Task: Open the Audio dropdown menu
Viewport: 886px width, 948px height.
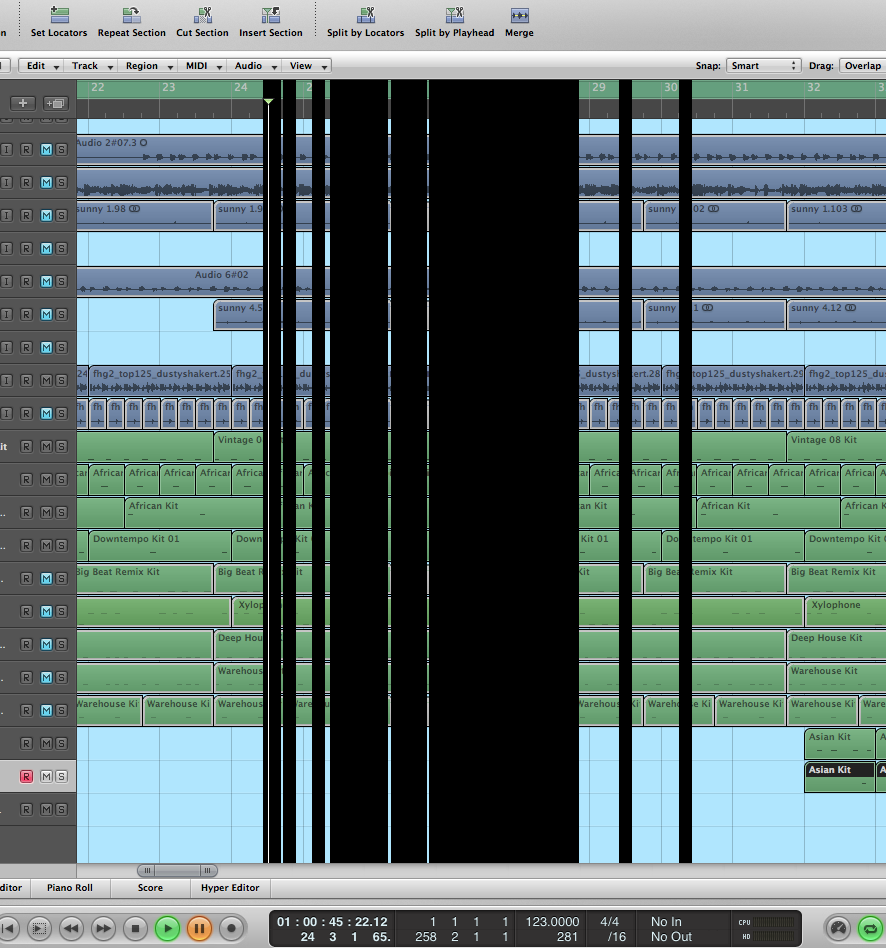Action: 255,66
